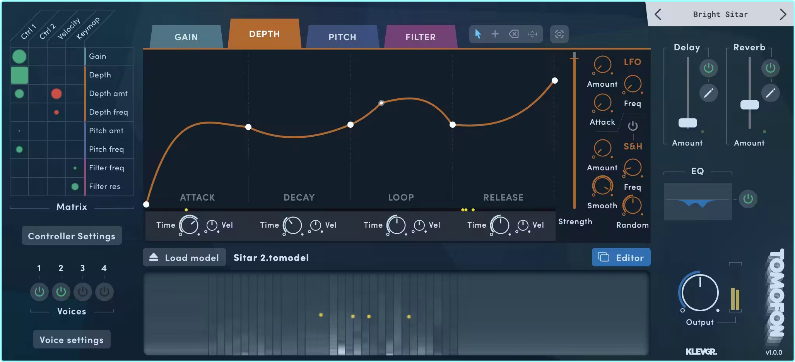Switch to the PITCH tab

point(342,37)
